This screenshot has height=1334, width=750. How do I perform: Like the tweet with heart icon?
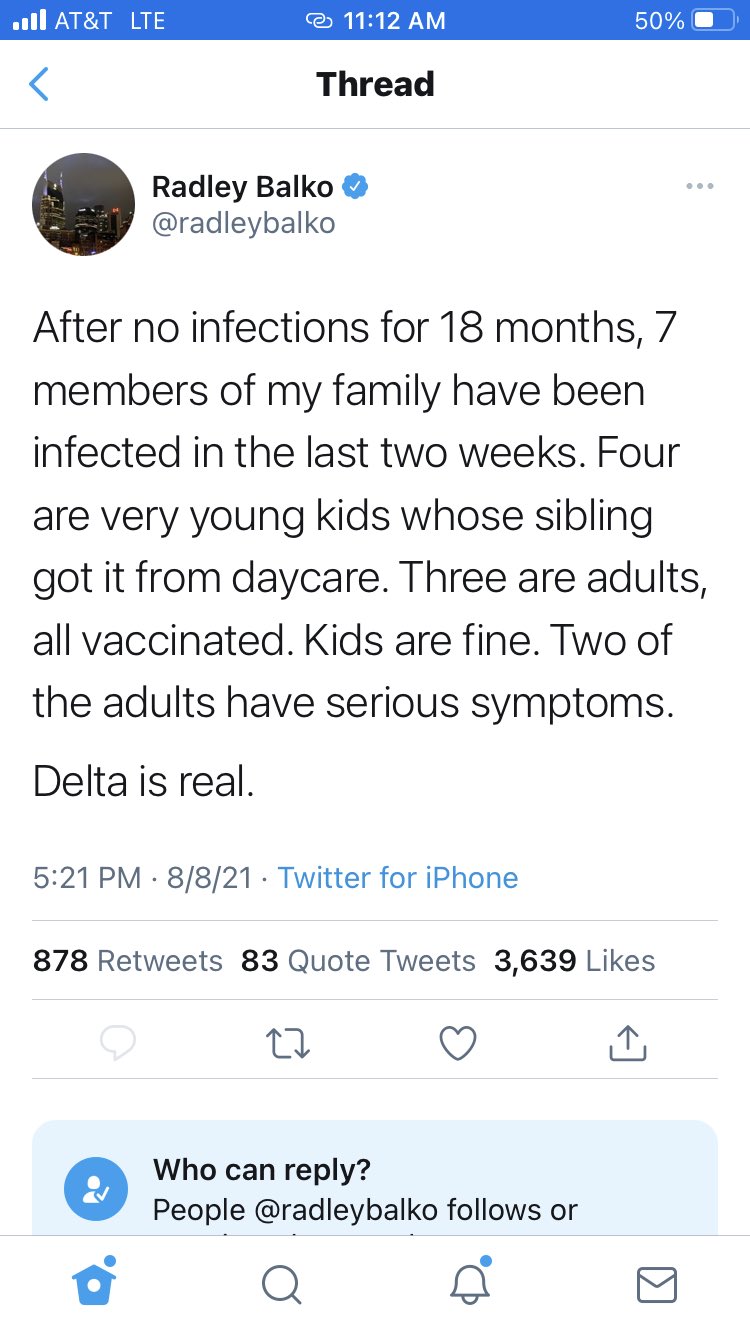(458, 1044)
